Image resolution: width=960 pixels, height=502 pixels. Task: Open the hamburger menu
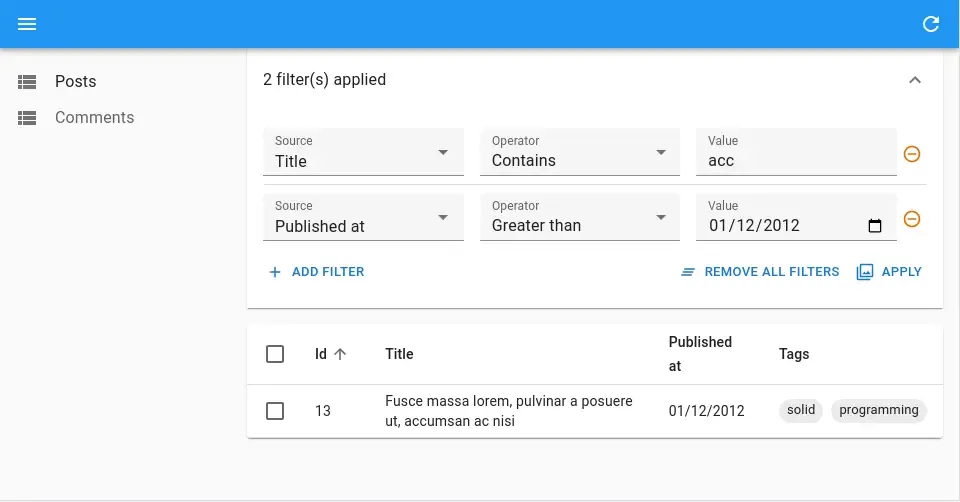click(27, 24)
